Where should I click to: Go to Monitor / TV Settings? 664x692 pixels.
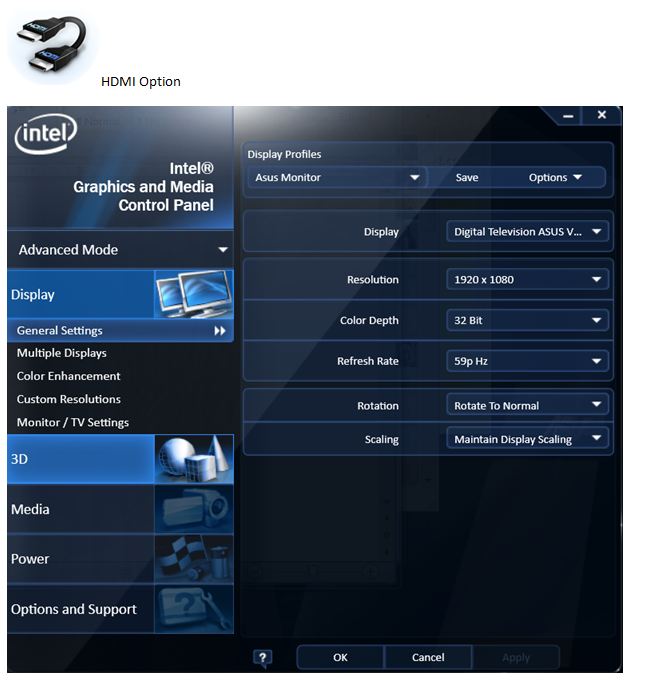coord(73,422)
